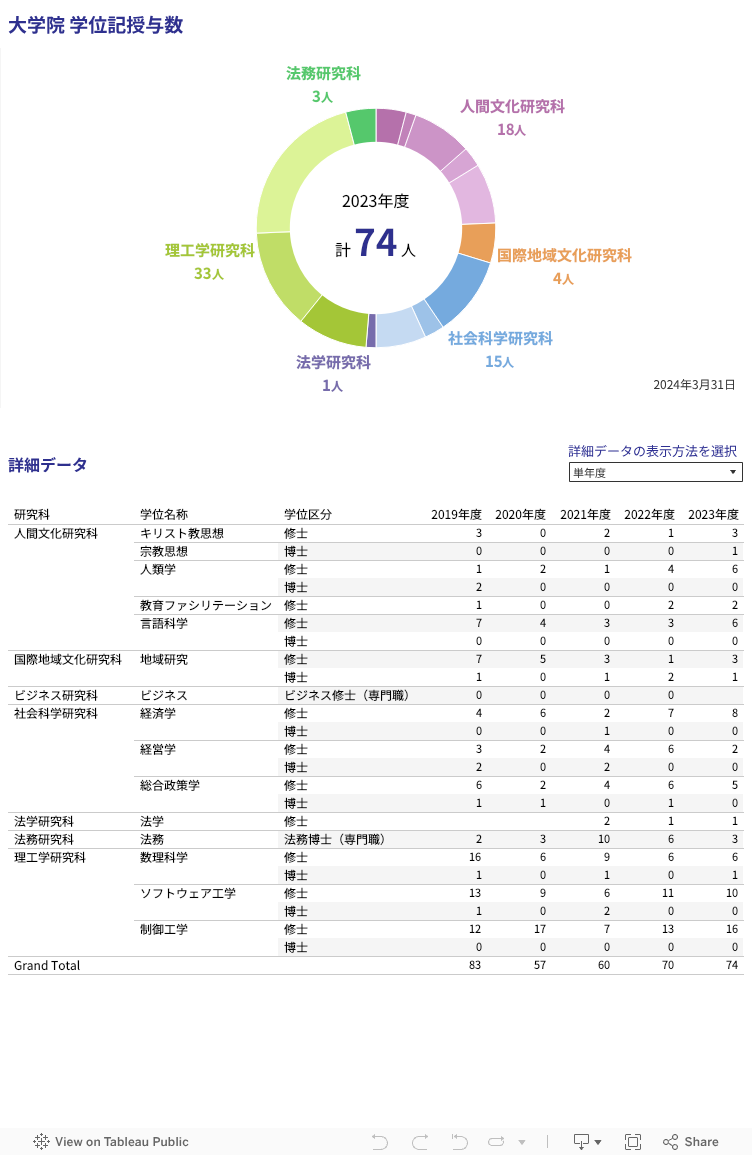Image resolution: width=752 pixels, height=1155 pixels.
Task: Click the Tableau logo icon in footer
Action: [41, 1142]
